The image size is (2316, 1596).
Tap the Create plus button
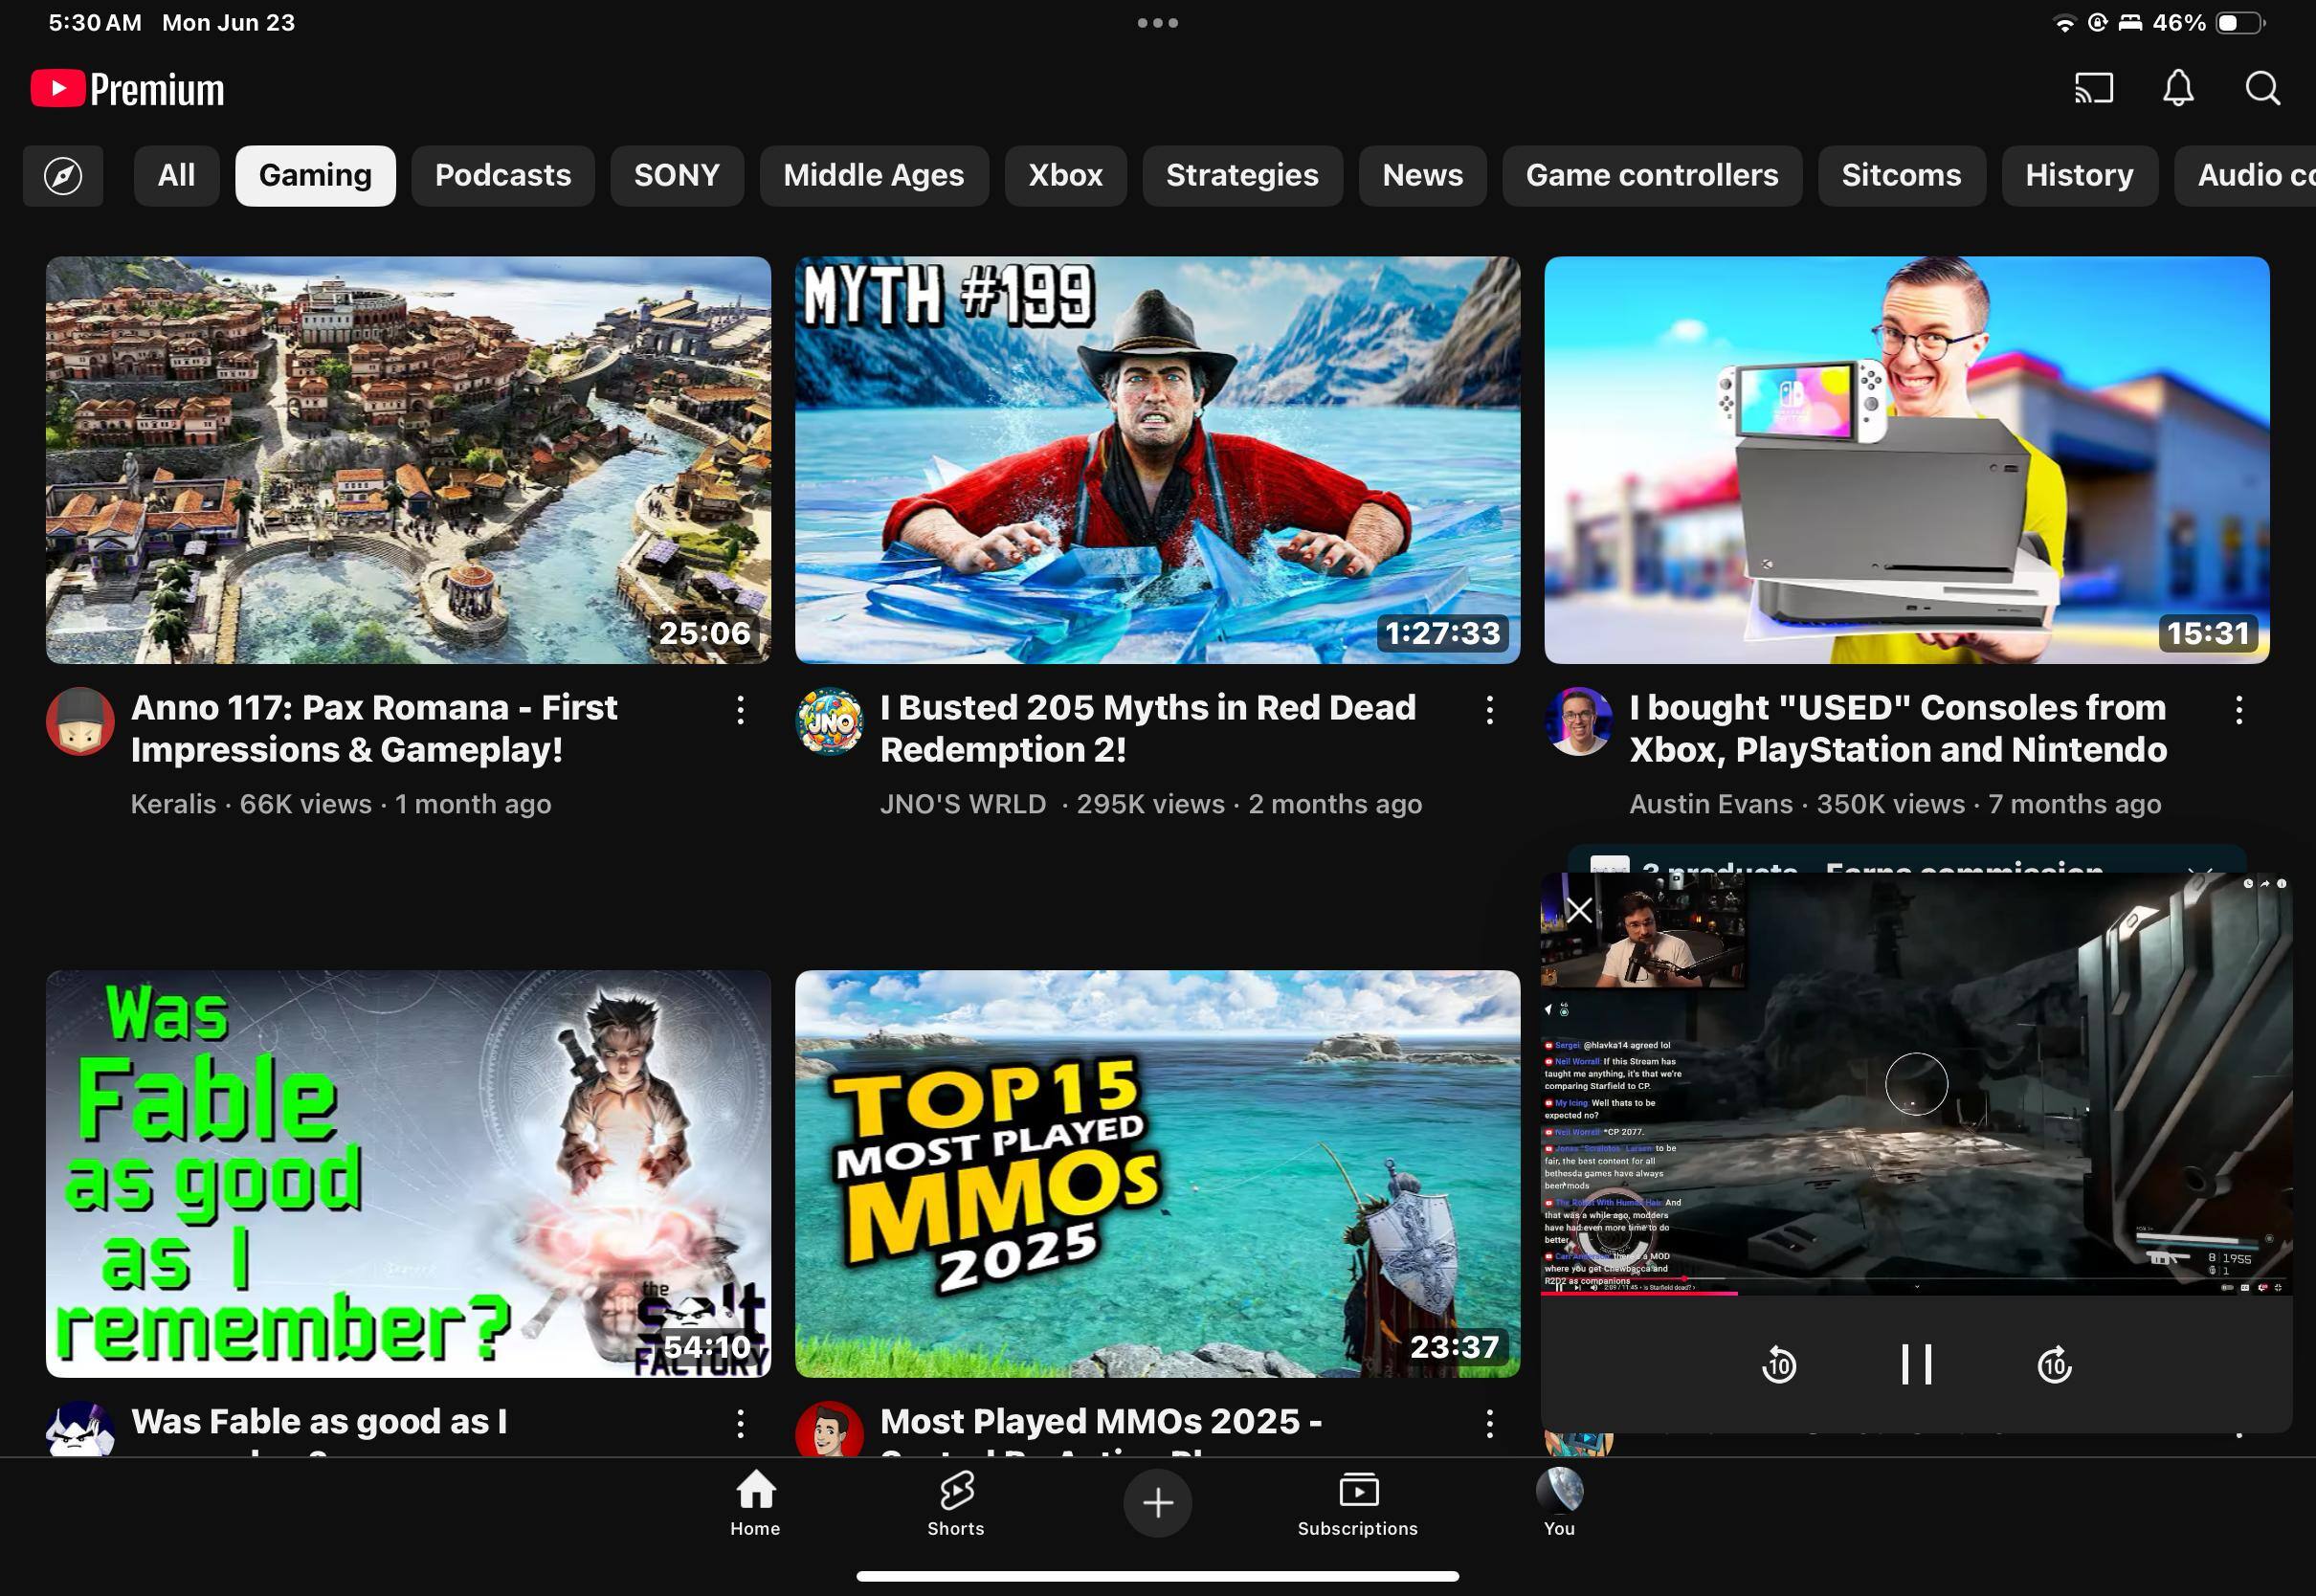pyautogui.click(x=1157, y=1502)
